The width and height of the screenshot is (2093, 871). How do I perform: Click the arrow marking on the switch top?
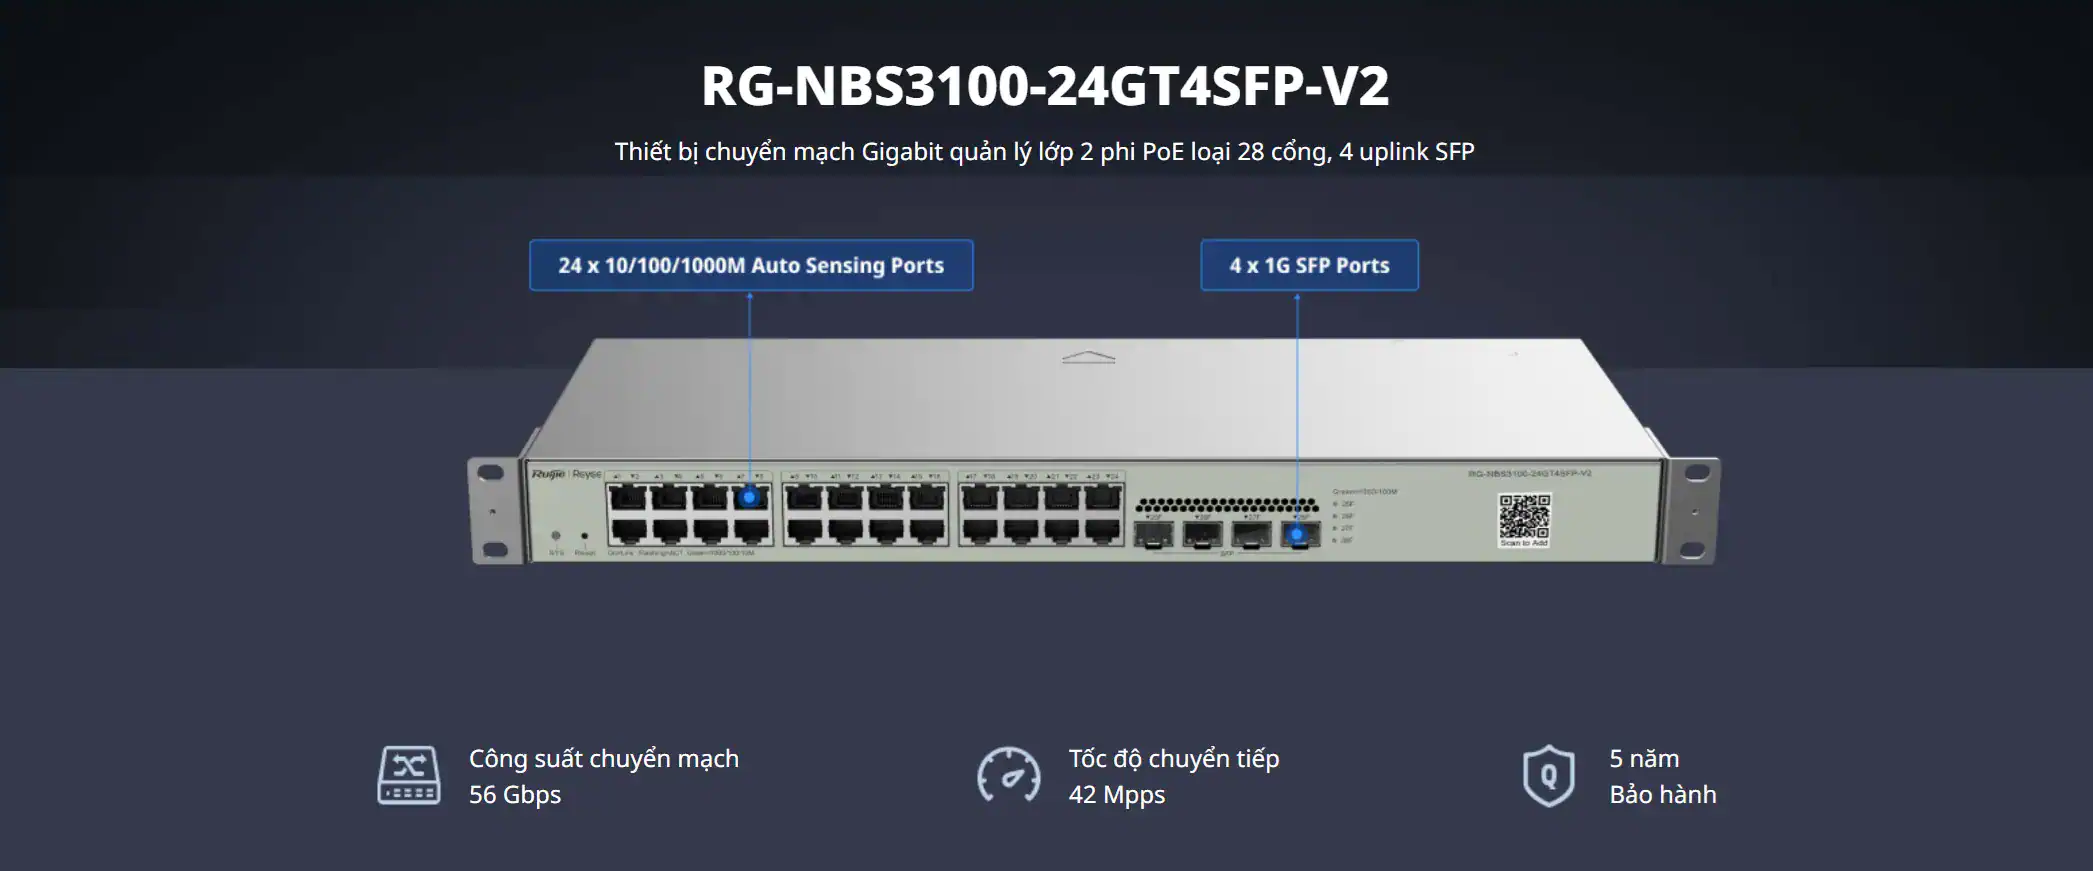(x=1088, y=357)
